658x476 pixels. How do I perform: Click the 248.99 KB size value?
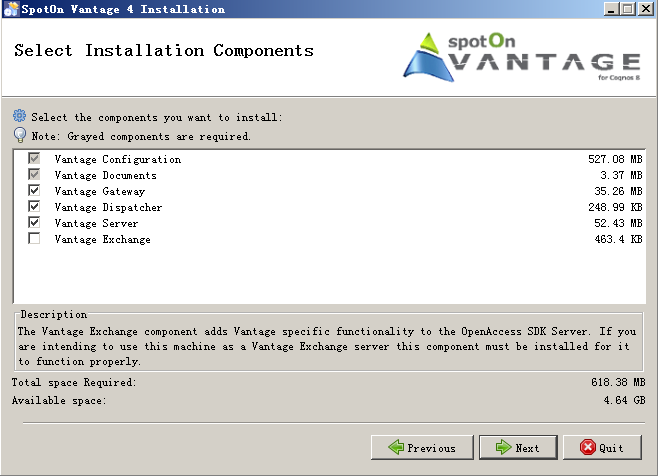(x=615, y=207)
